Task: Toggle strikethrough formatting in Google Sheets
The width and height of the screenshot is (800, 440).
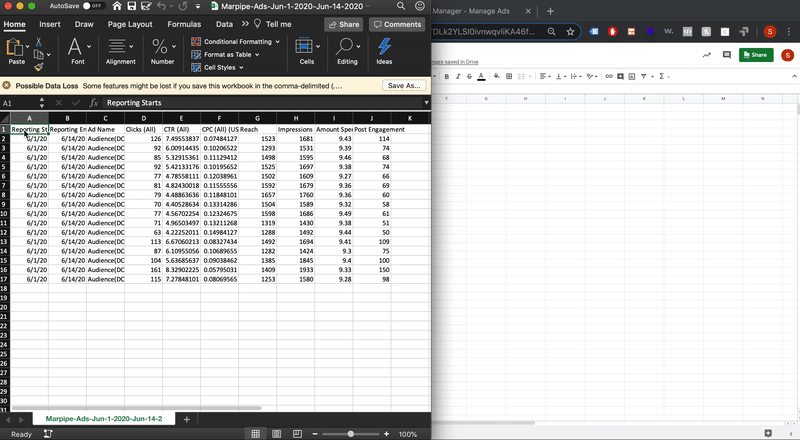Action: pyautogui.click(x=470, y=76)
